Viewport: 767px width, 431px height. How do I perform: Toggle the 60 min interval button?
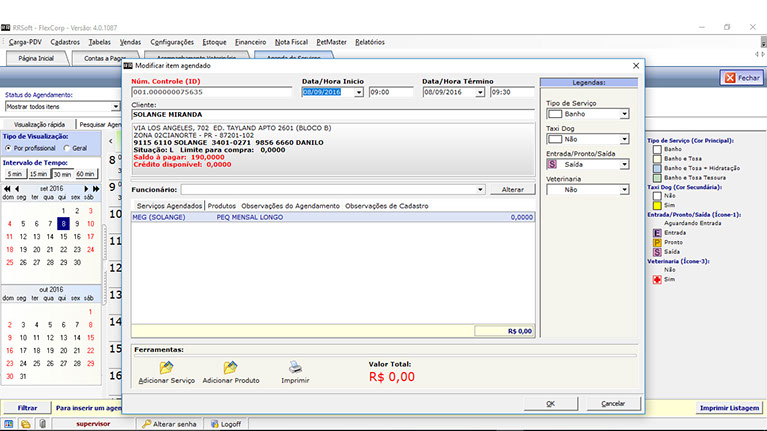coord(86,174)
